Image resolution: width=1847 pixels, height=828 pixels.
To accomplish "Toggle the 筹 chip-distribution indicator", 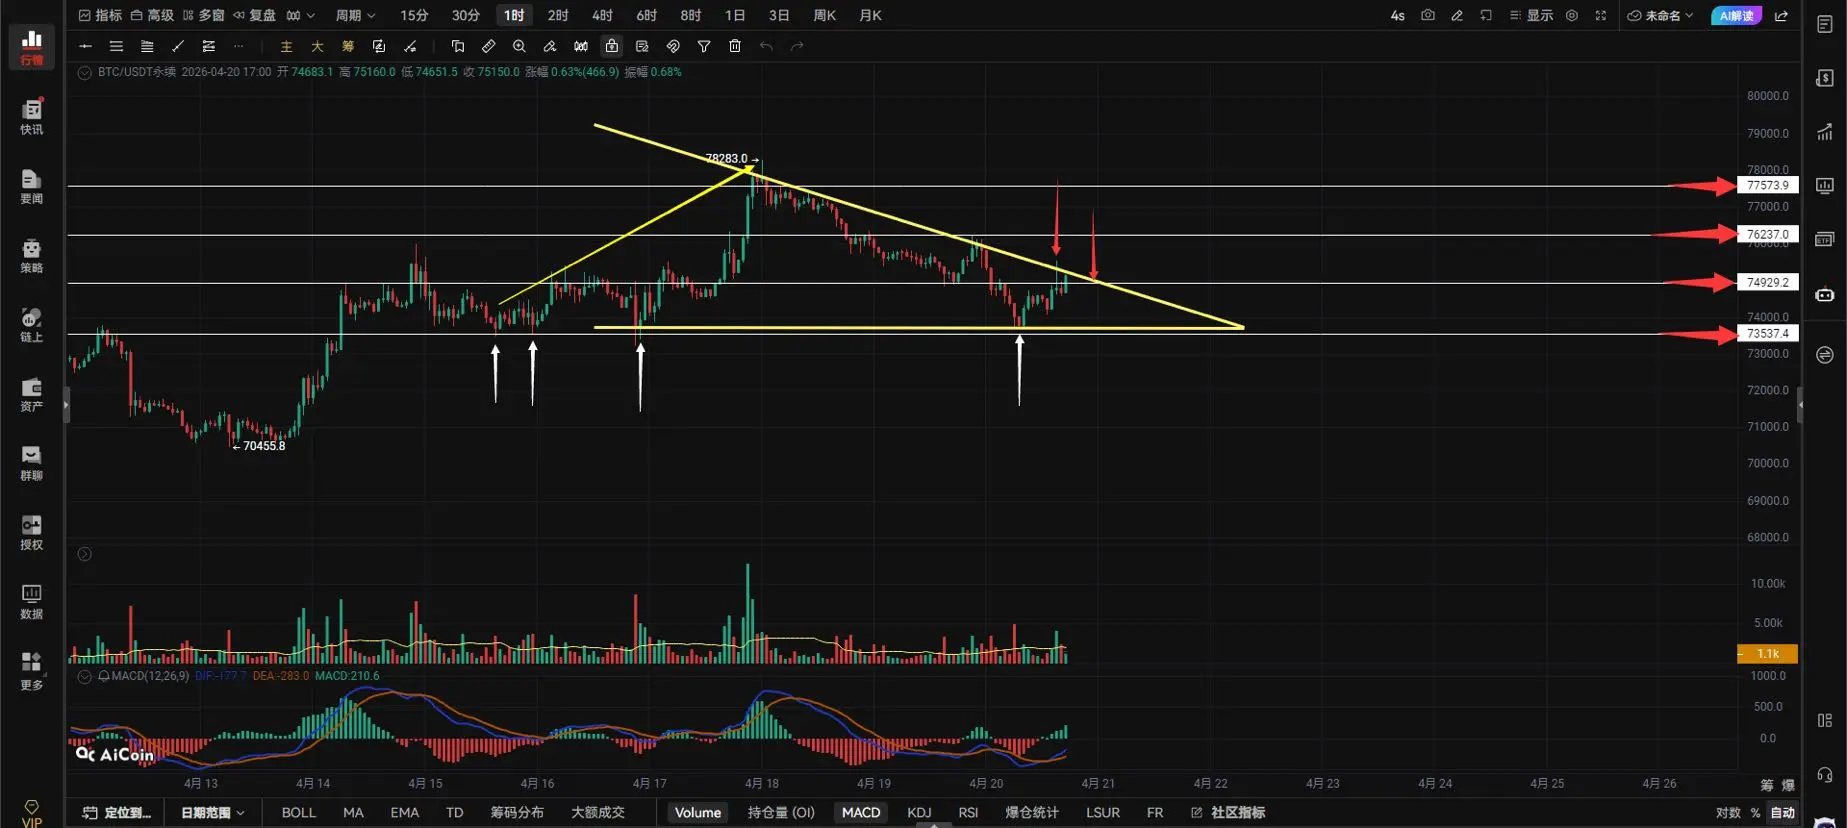I will pos(348,46).
